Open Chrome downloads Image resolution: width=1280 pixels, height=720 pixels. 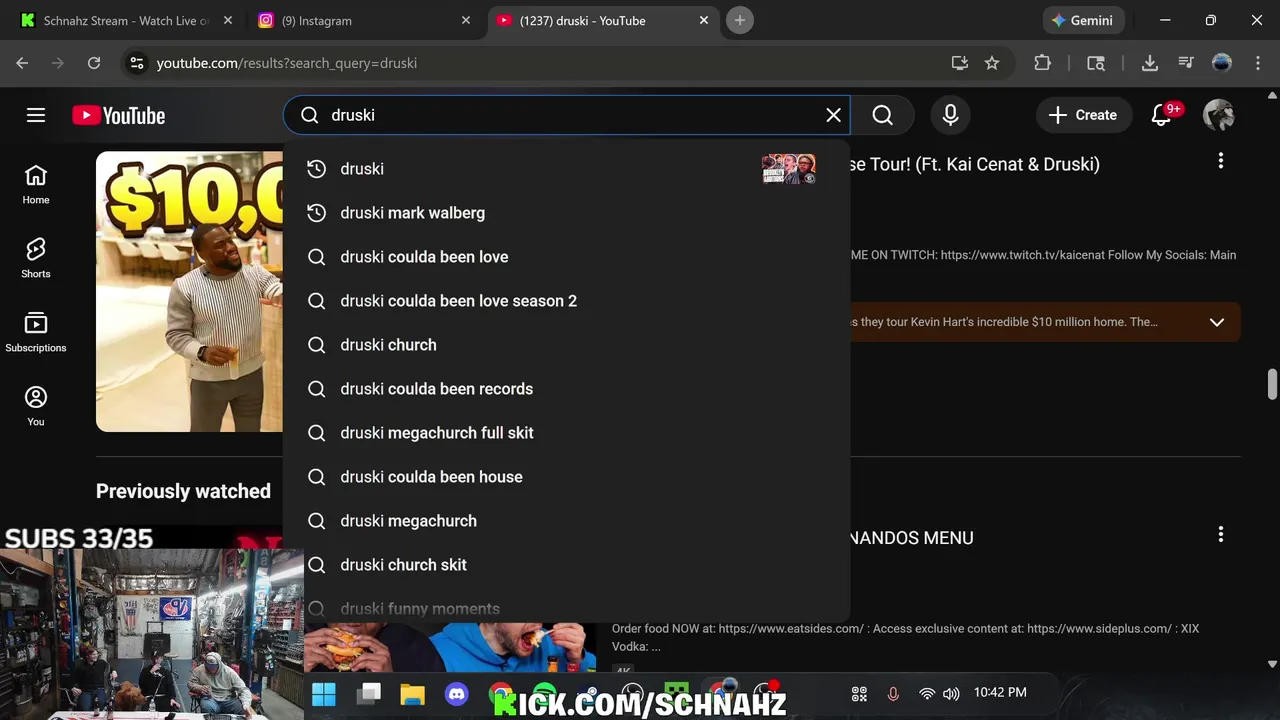[1150, 63]
